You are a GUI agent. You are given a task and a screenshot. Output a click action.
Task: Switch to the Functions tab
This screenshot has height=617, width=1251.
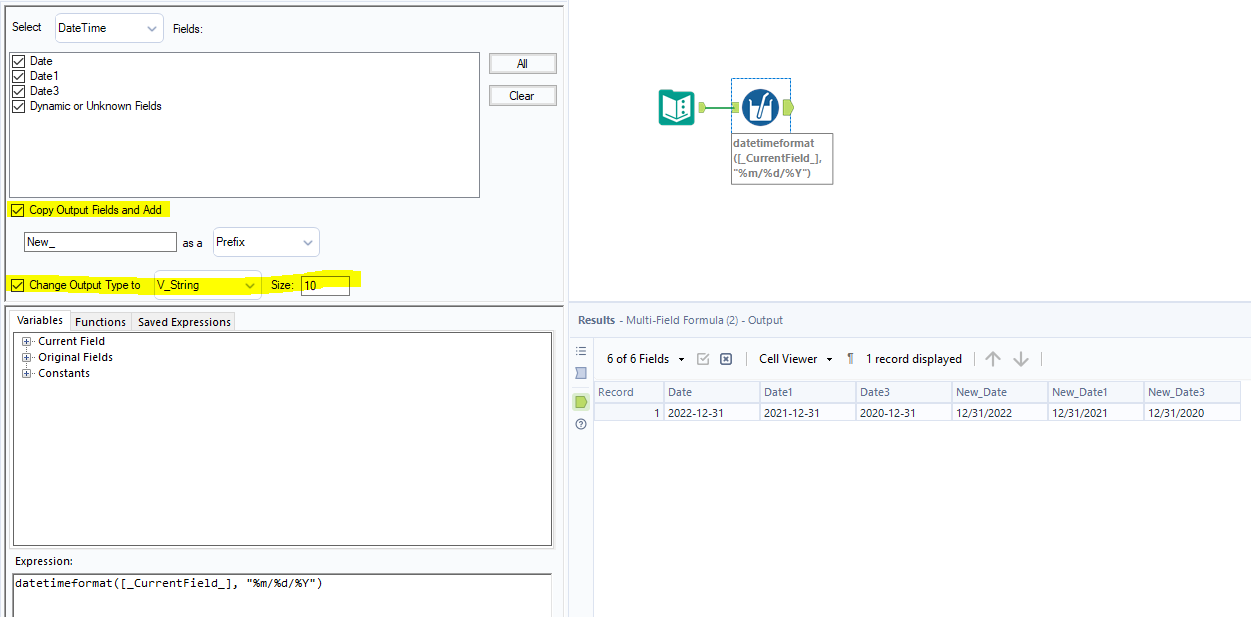click(x=100, y=321)
